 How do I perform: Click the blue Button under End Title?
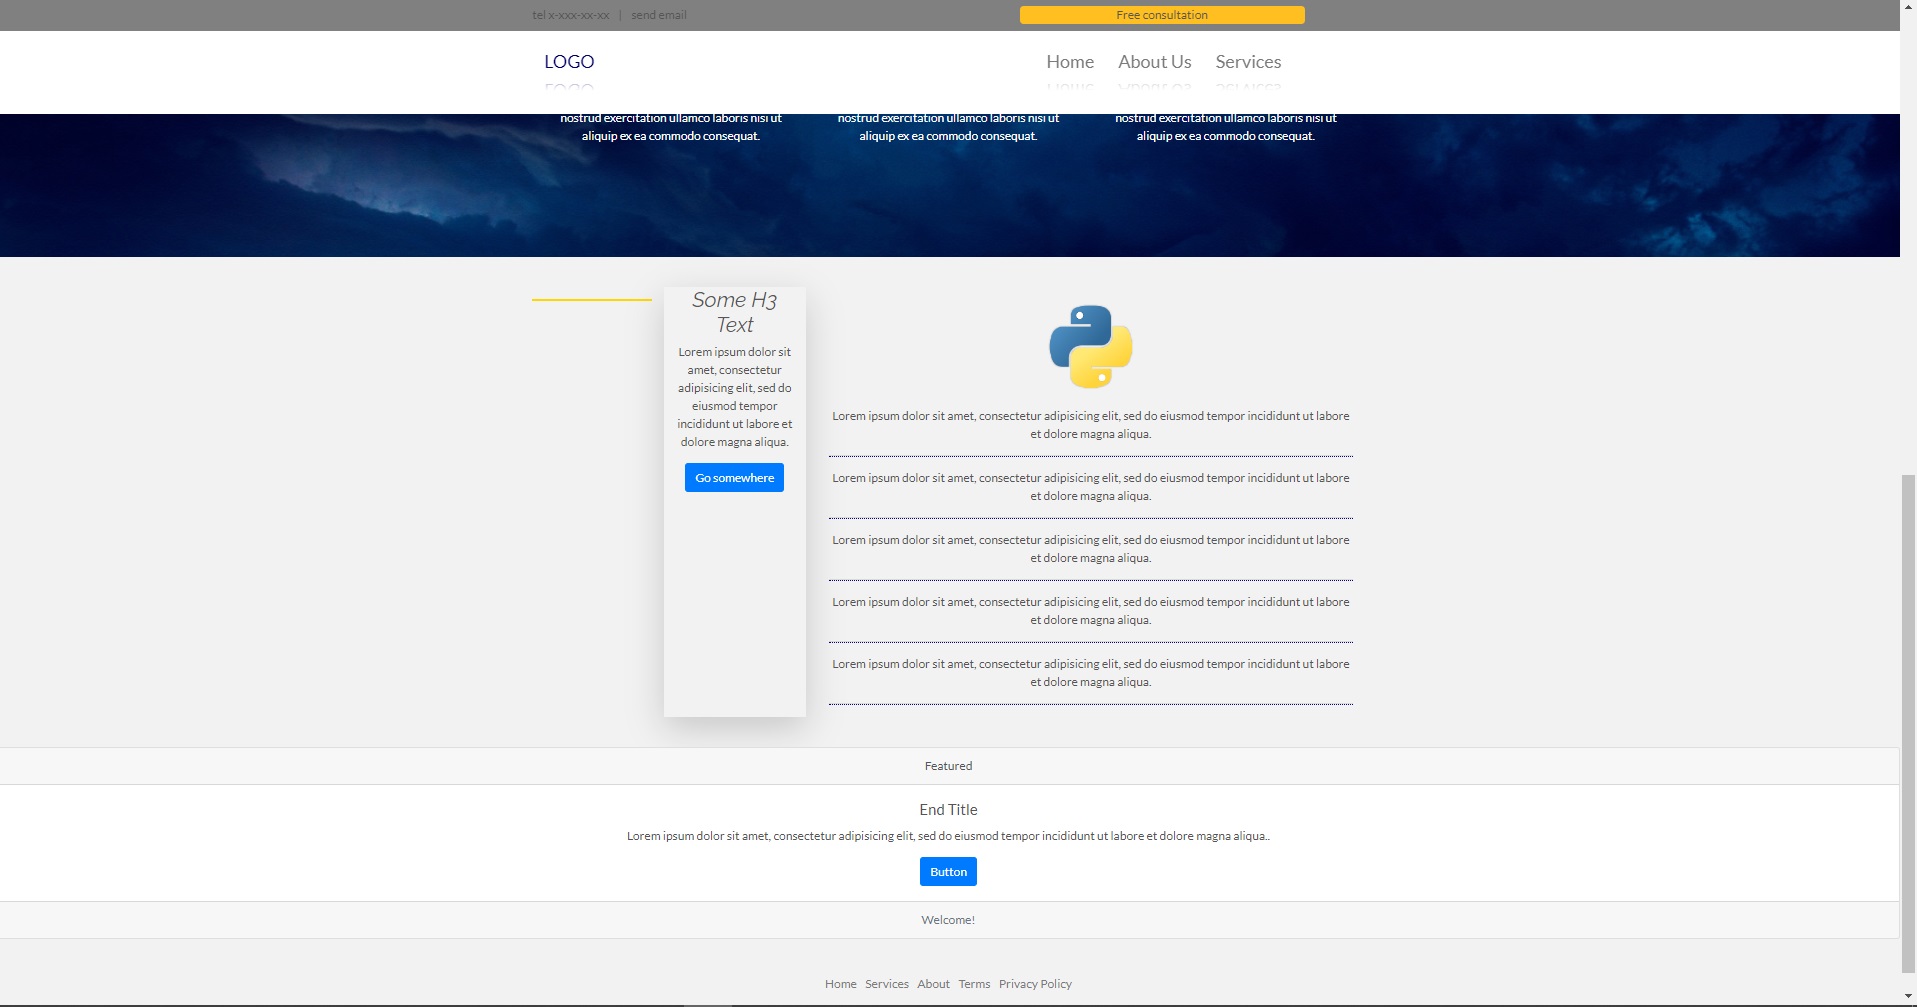coord(948,872)
